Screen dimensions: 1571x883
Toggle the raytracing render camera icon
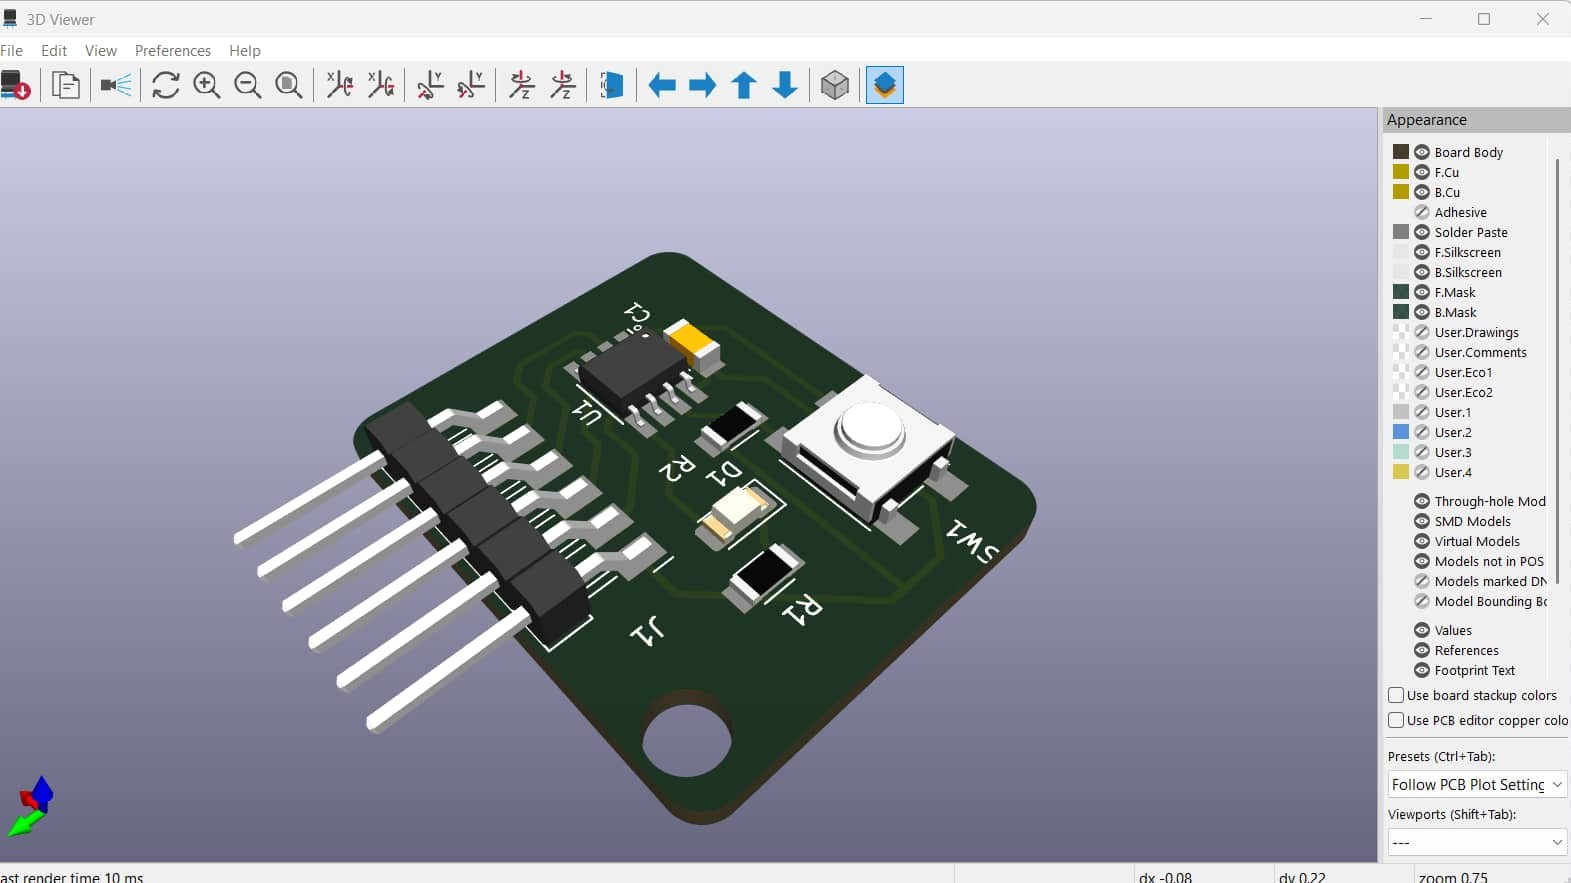click(116, 85)
